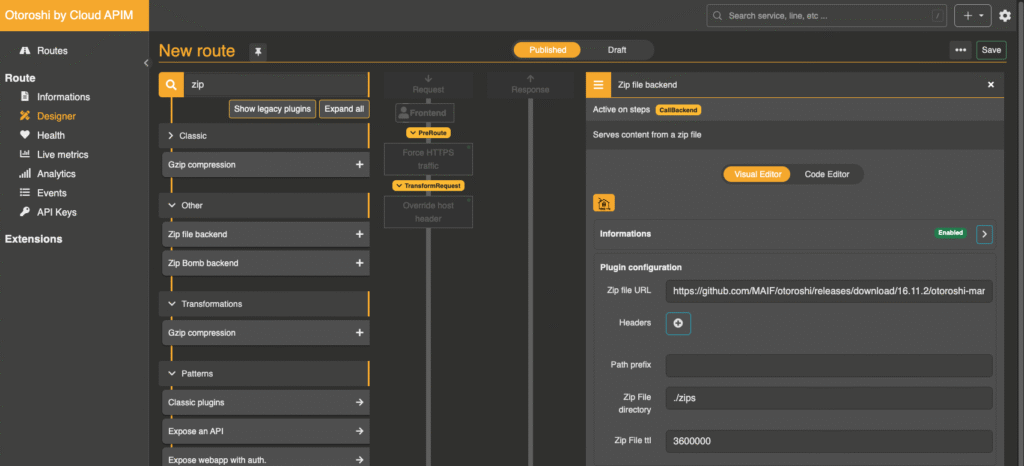
Task: Collapse the Other plugins category
Action: [172, 205]
